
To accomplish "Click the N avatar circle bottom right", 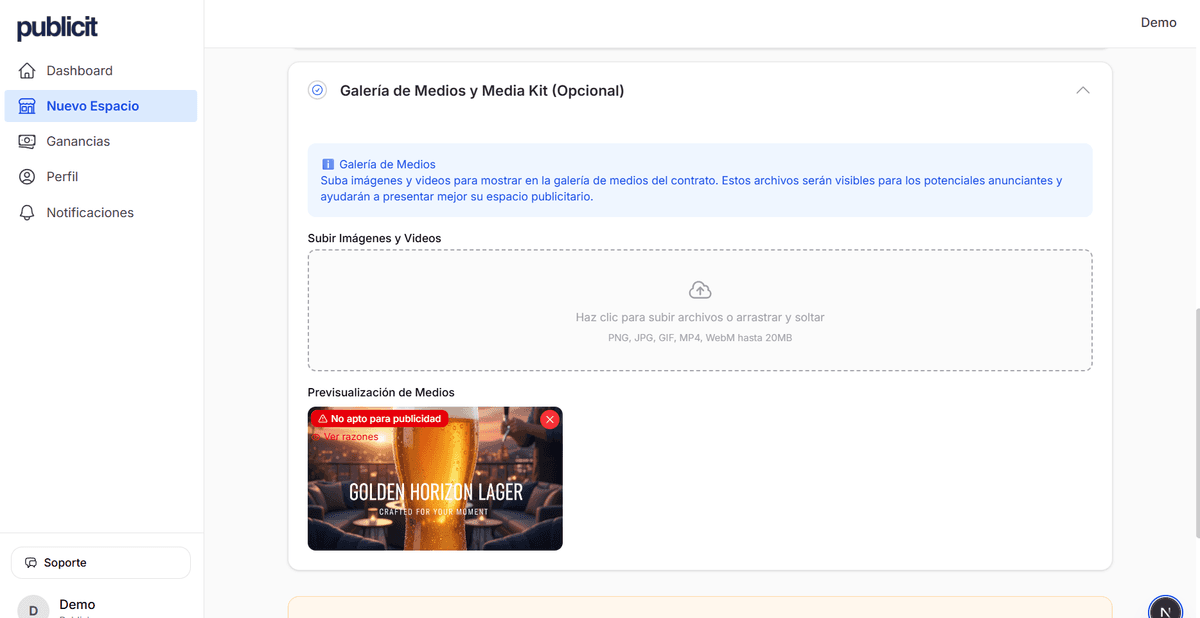I will coord(1165,609).
